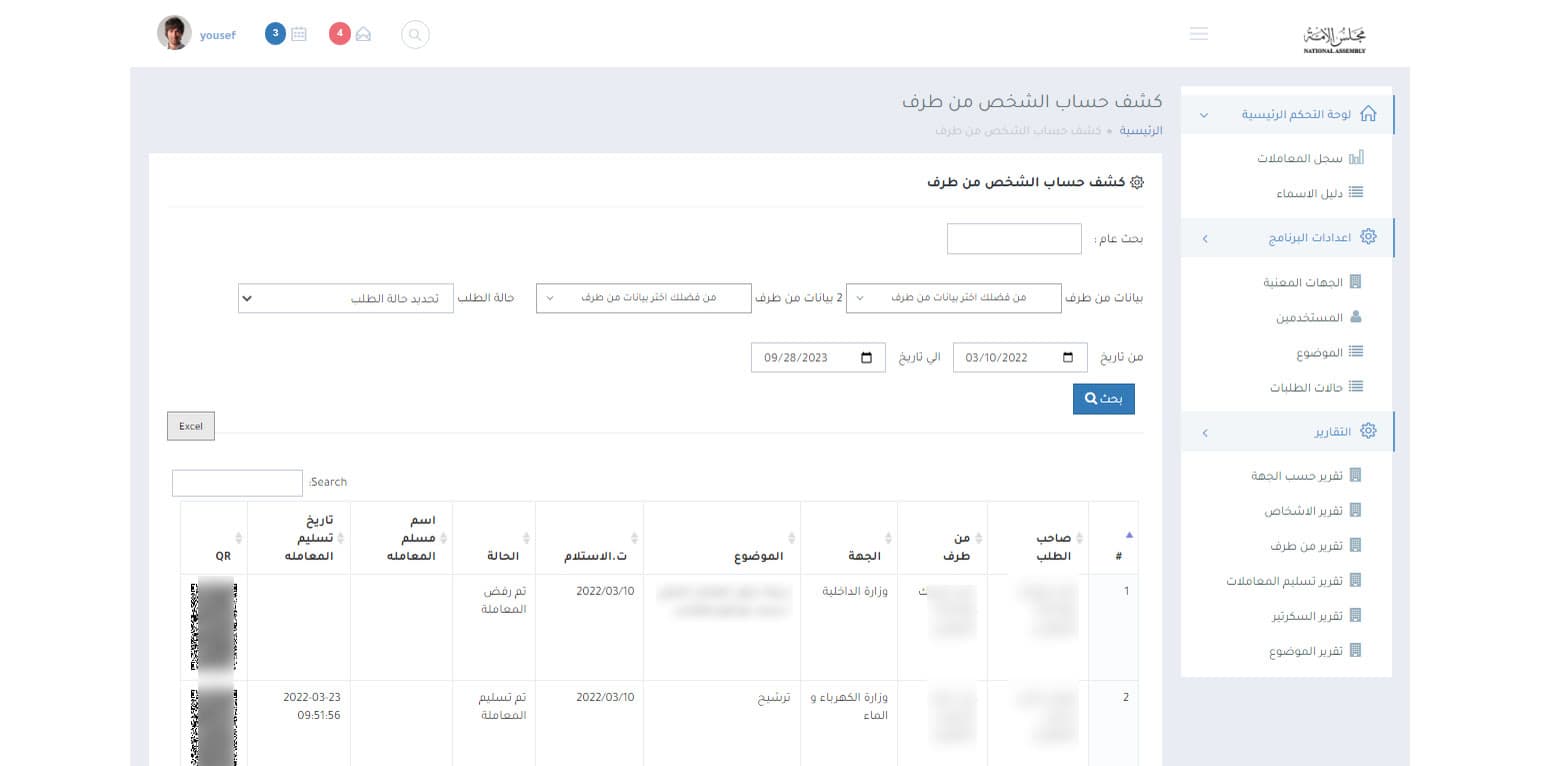Open calendar picker in the الي تاريخ field
Screen dimensions: 1568x766
866,358
